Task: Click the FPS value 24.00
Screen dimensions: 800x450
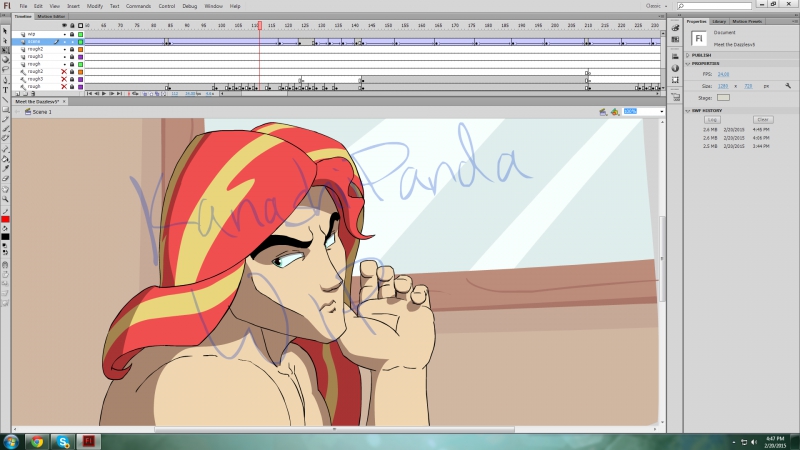Action: pos(723,74)
